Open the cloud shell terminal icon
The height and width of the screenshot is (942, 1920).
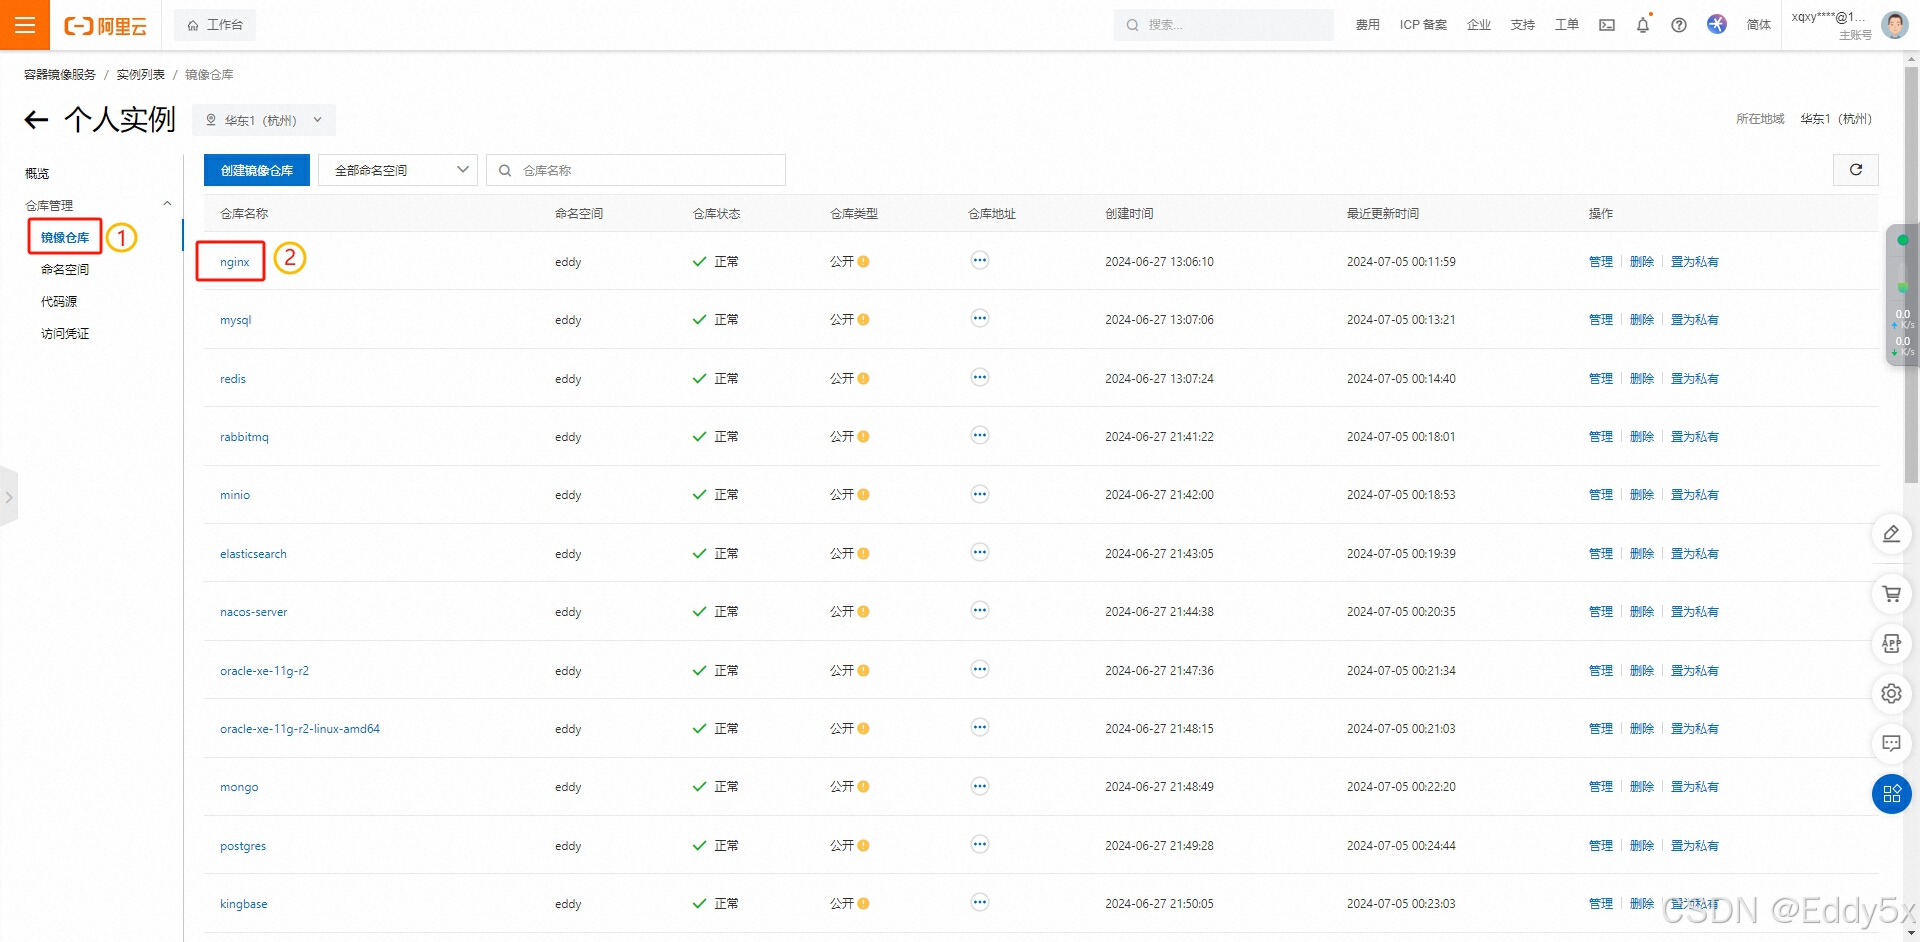[1607, 25]
